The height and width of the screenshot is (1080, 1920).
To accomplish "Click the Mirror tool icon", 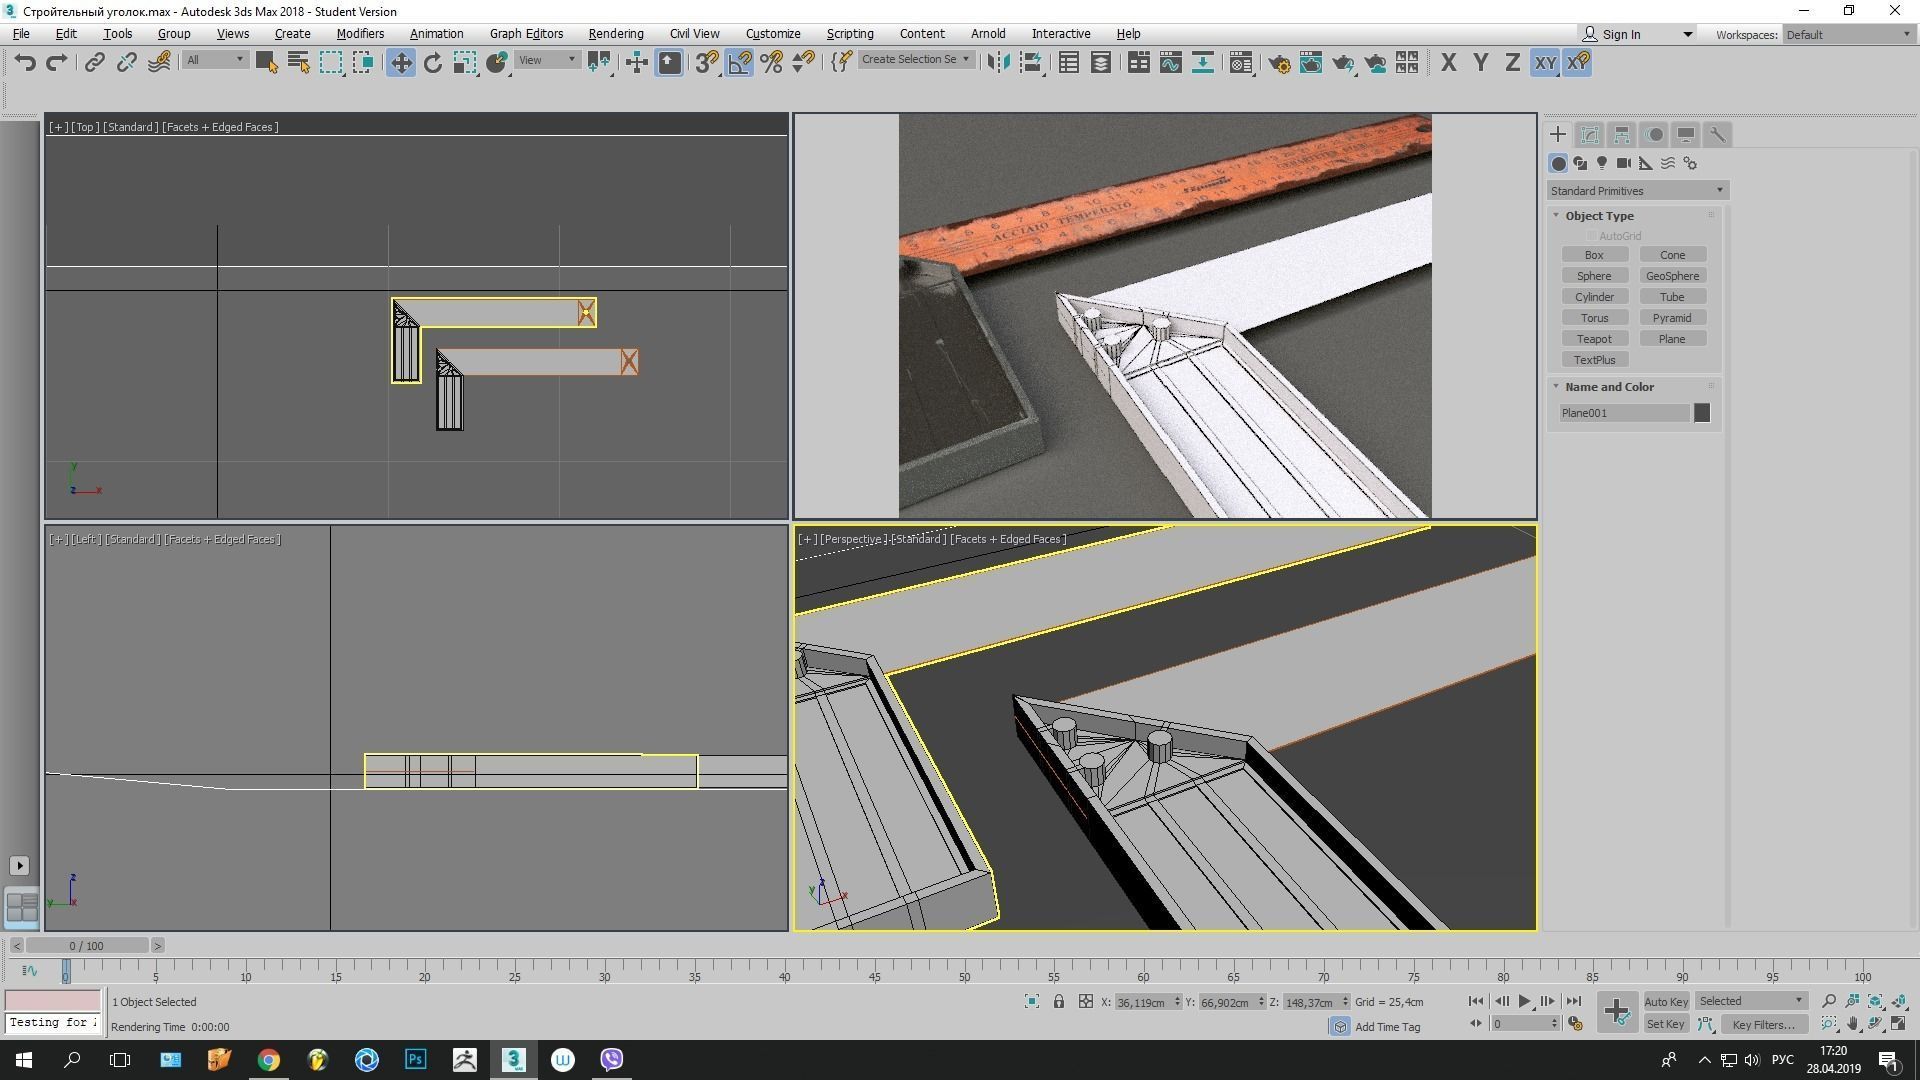I will [x=997, y=63].
